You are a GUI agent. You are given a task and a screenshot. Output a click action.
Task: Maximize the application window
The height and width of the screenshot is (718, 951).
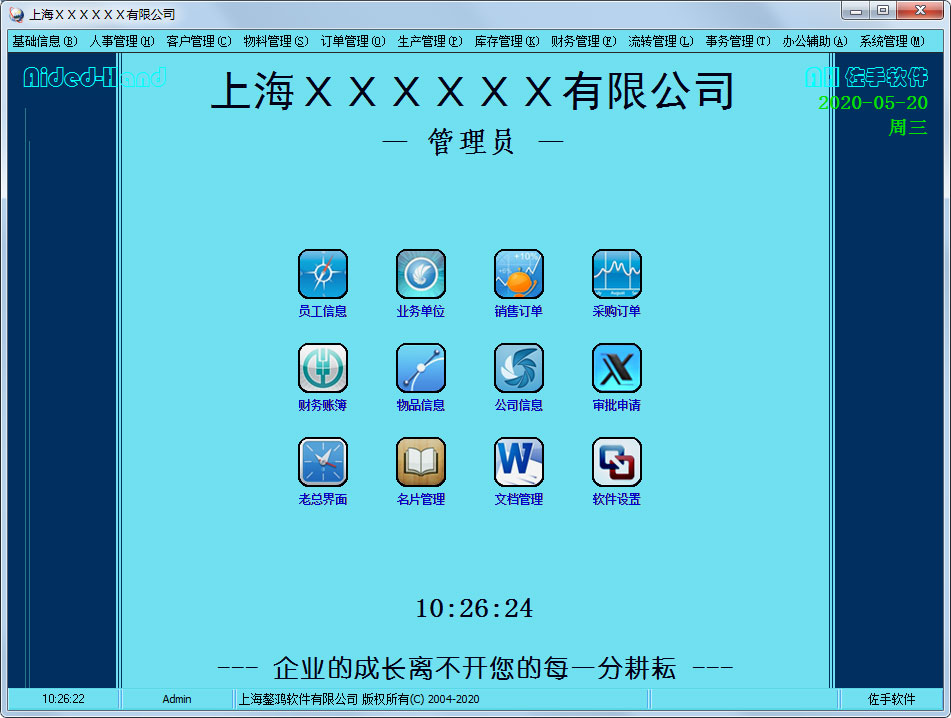883,10
